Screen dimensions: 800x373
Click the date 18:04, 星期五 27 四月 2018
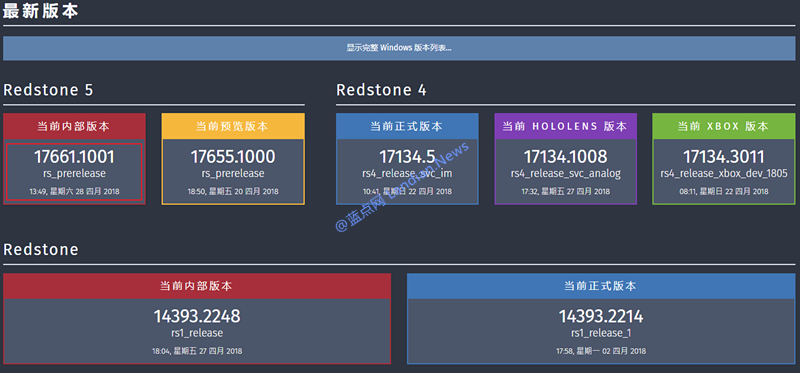[197, 351]
